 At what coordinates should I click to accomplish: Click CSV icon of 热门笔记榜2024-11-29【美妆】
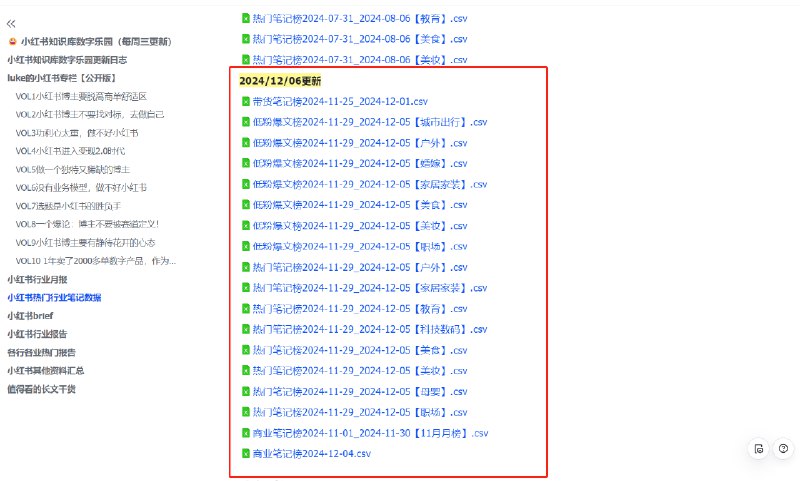[245, 371]
